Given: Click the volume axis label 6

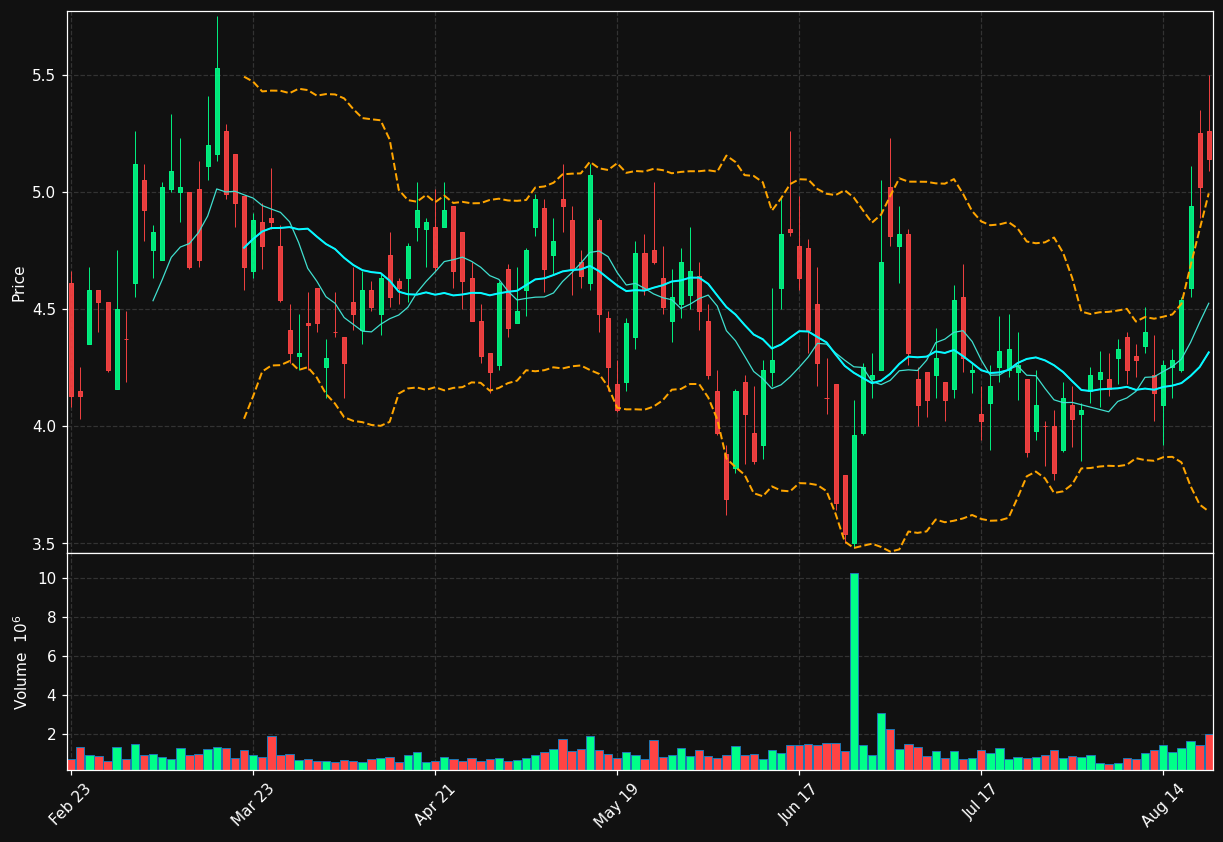Looking at the screenshot, I should click(x=53, y=657).
